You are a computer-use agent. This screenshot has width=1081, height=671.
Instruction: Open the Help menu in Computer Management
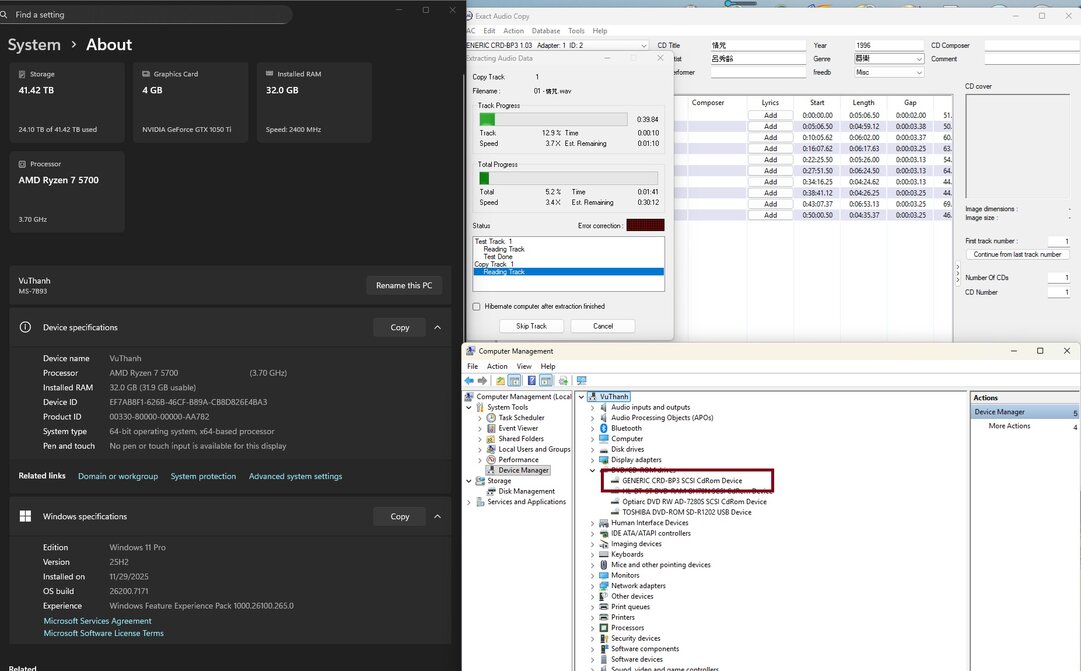tap(548, 366)
